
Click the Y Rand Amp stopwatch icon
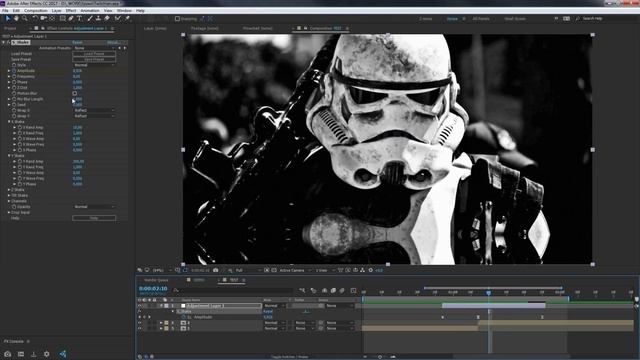(20, 161)
